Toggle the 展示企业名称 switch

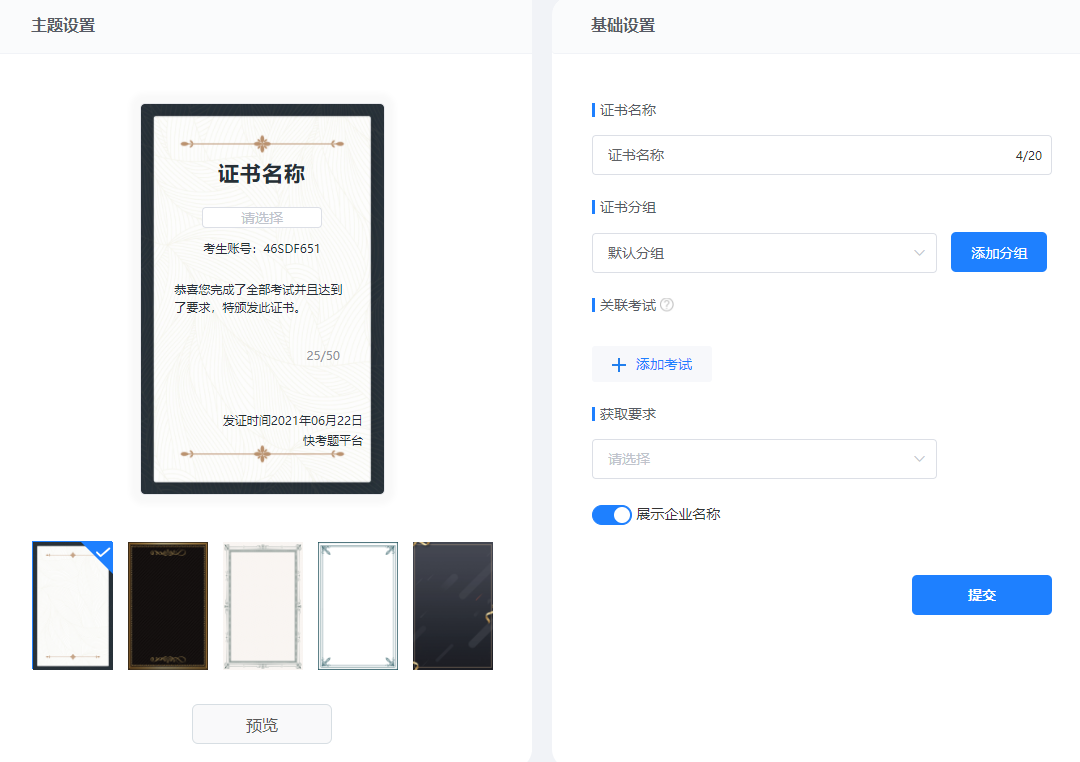612,515
